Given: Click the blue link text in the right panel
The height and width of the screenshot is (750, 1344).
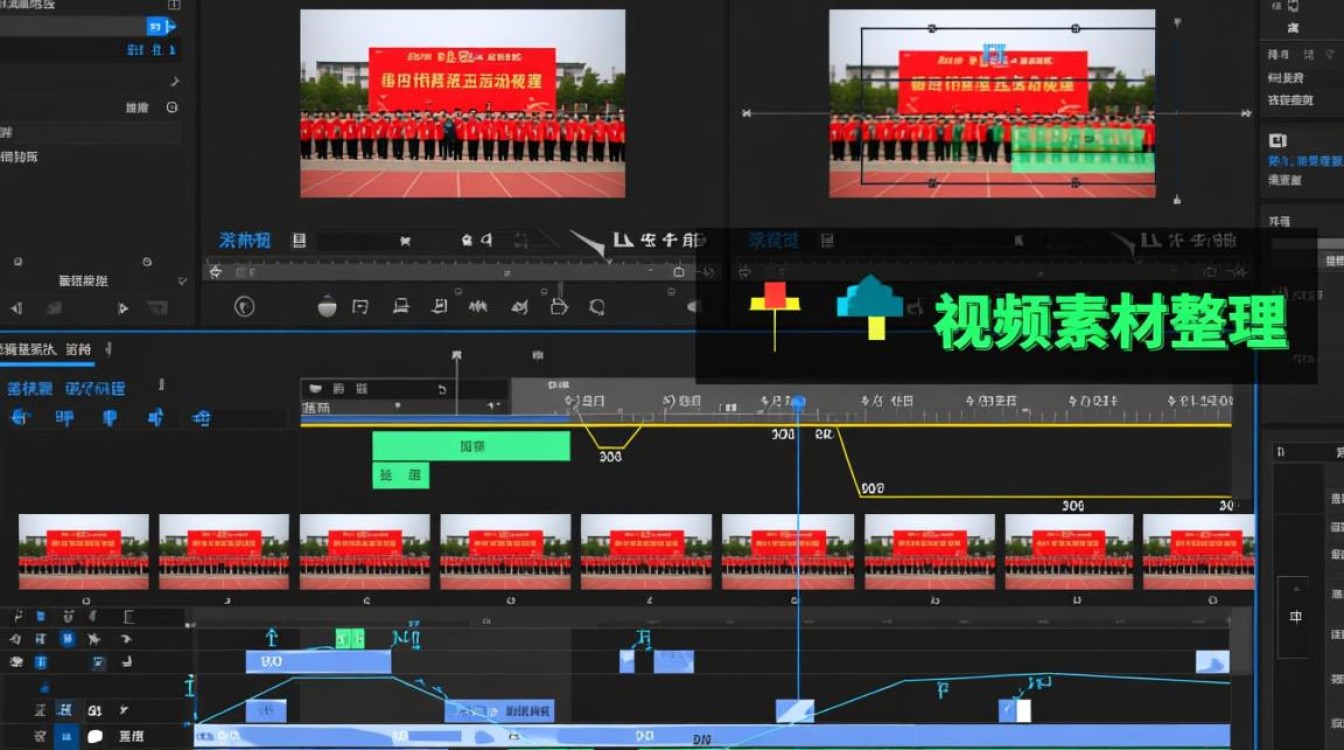Looking at the screenshot, I should pos(1305,160).
